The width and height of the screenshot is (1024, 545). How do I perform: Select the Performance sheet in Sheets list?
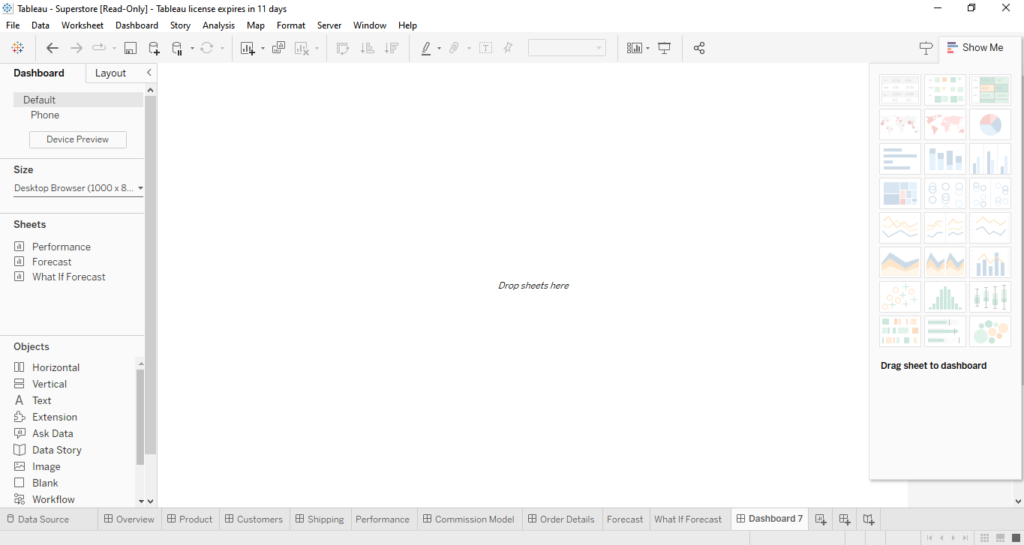point(61,247)
